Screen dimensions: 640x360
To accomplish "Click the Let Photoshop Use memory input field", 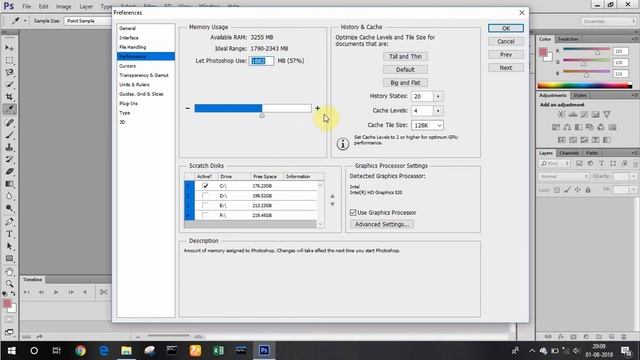I will [261, 61].
